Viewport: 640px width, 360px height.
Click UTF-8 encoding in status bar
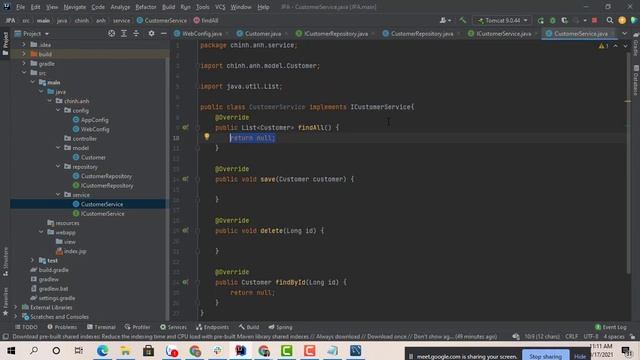tap(591, 336)
